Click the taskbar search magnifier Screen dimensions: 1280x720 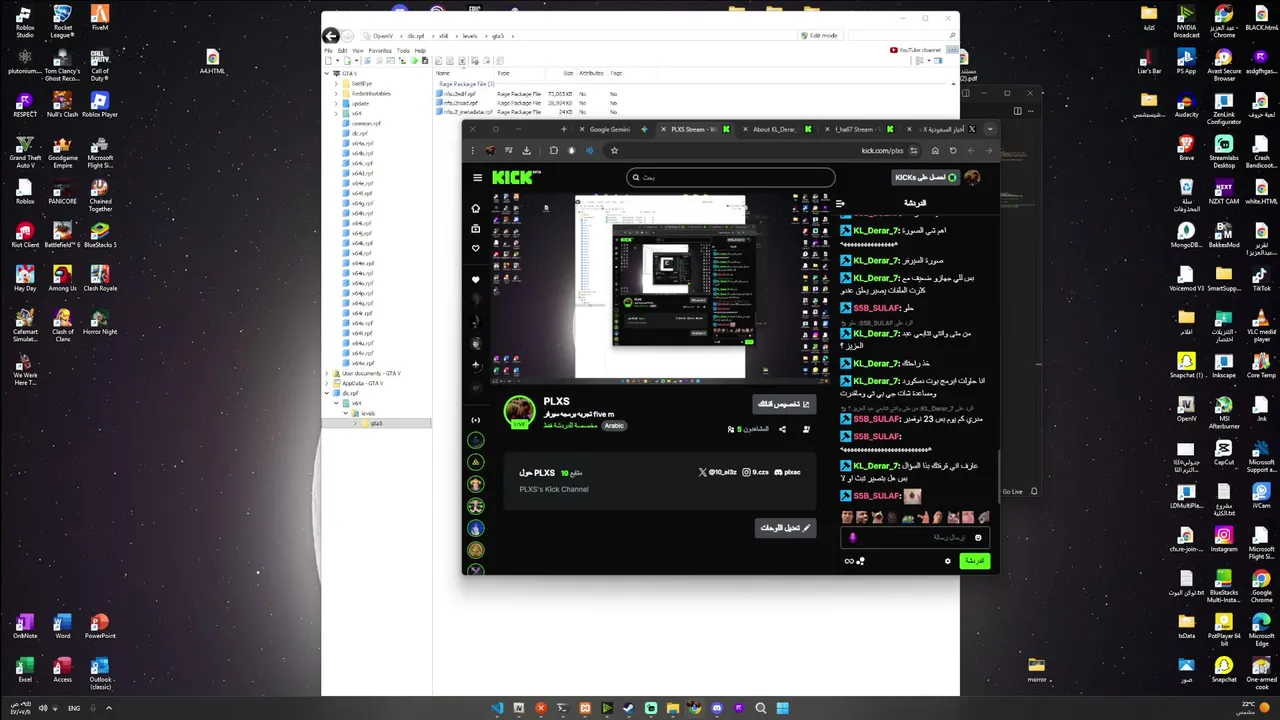tap(761, 708)
